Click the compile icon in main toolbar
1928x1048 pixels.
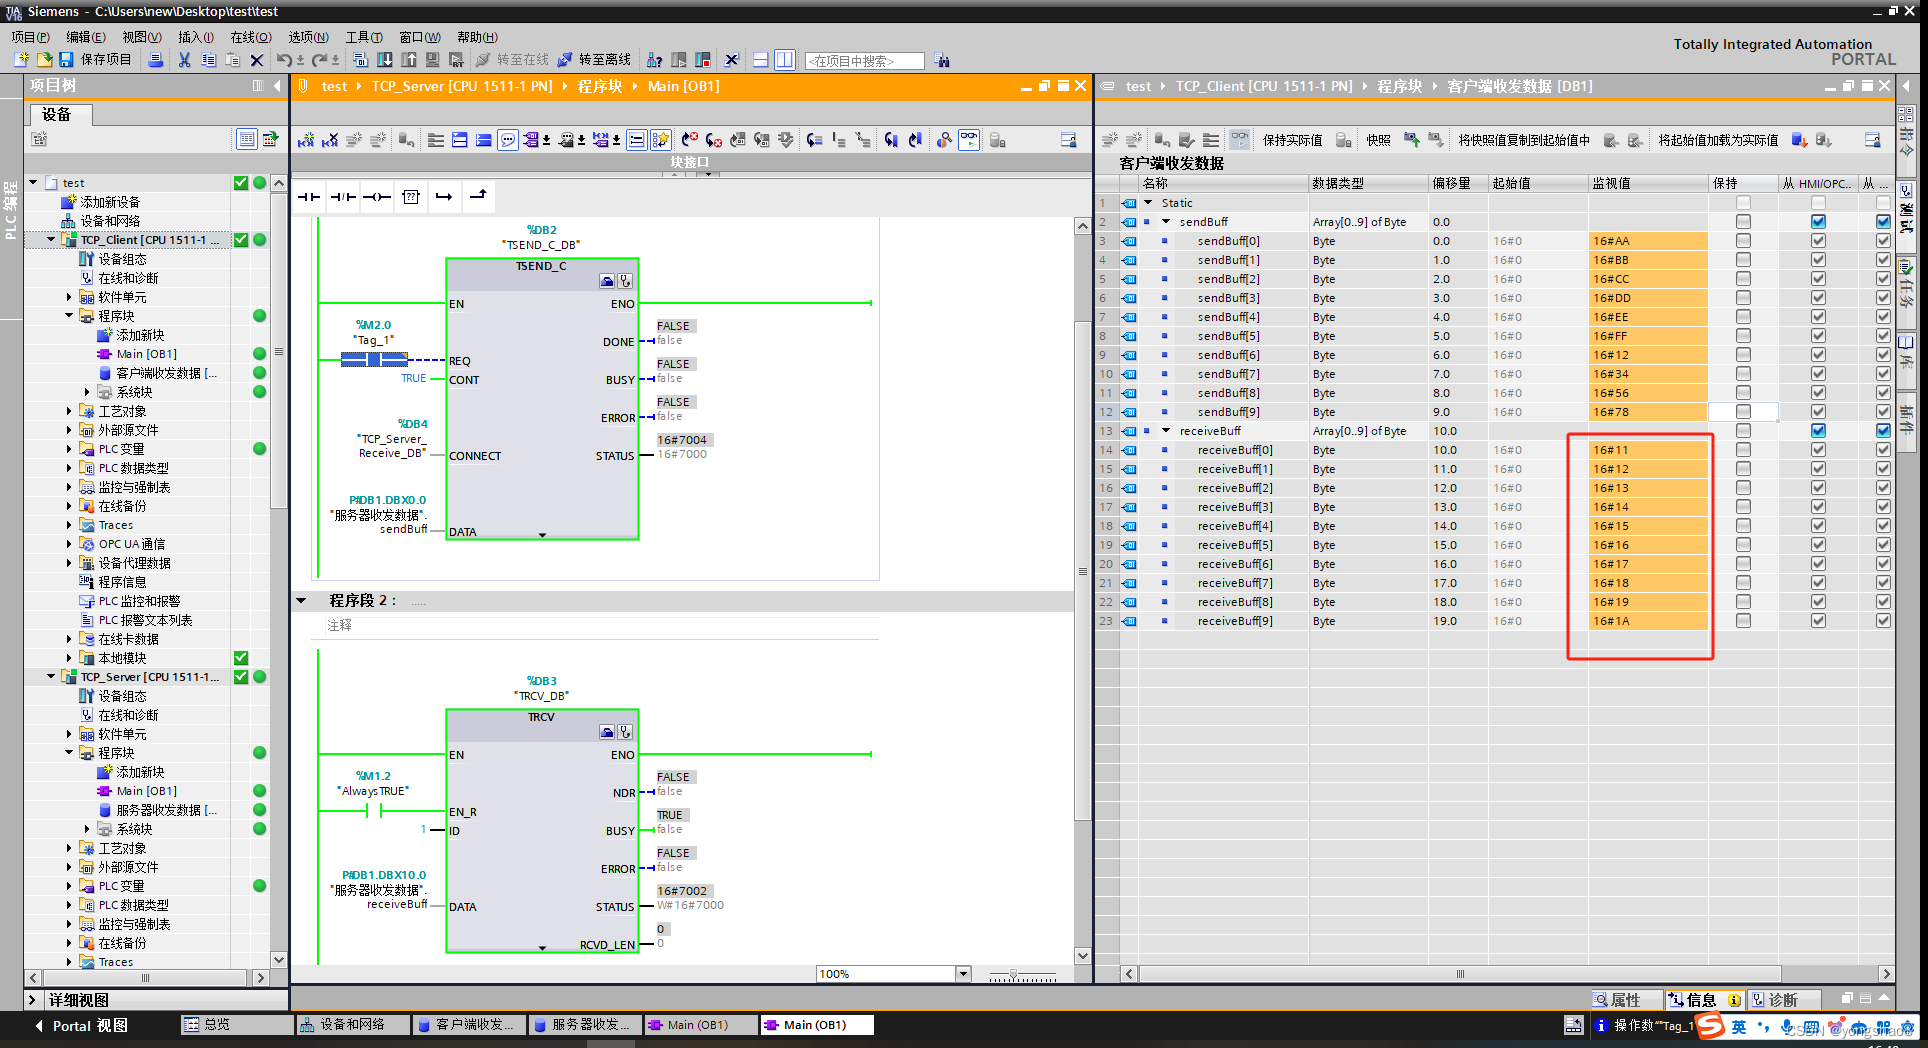coord(361,60)
